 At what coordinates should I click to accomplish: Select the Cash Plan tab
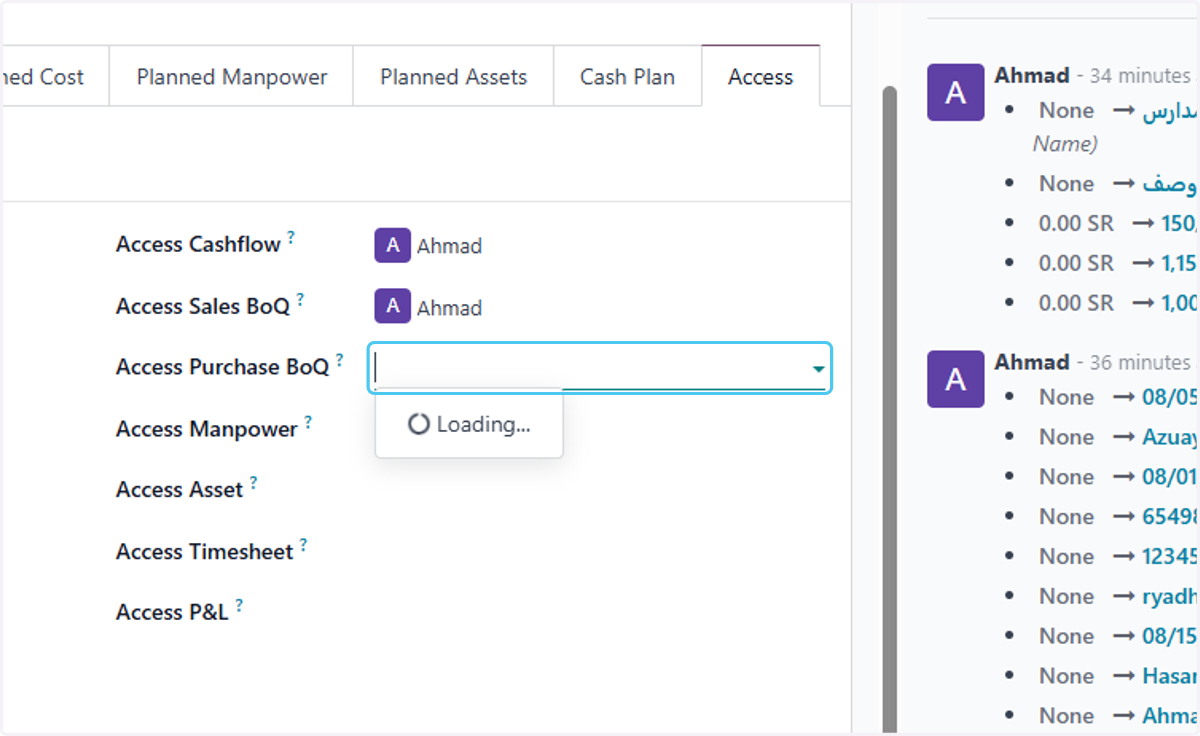pyautogui.click(x=627, y=76)
